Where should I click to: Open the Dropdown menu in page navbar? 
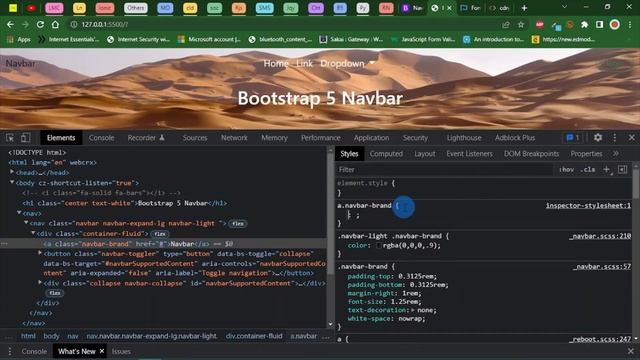pos(347,64)
